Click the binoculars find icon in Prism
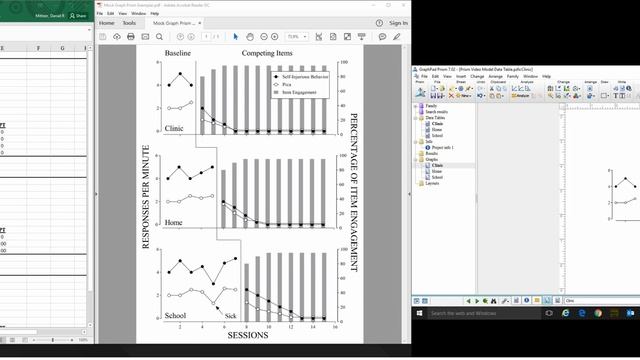Image resolution: width=640 pixels, height=360 pixels. pyautogui.click(x=493, y=301)
